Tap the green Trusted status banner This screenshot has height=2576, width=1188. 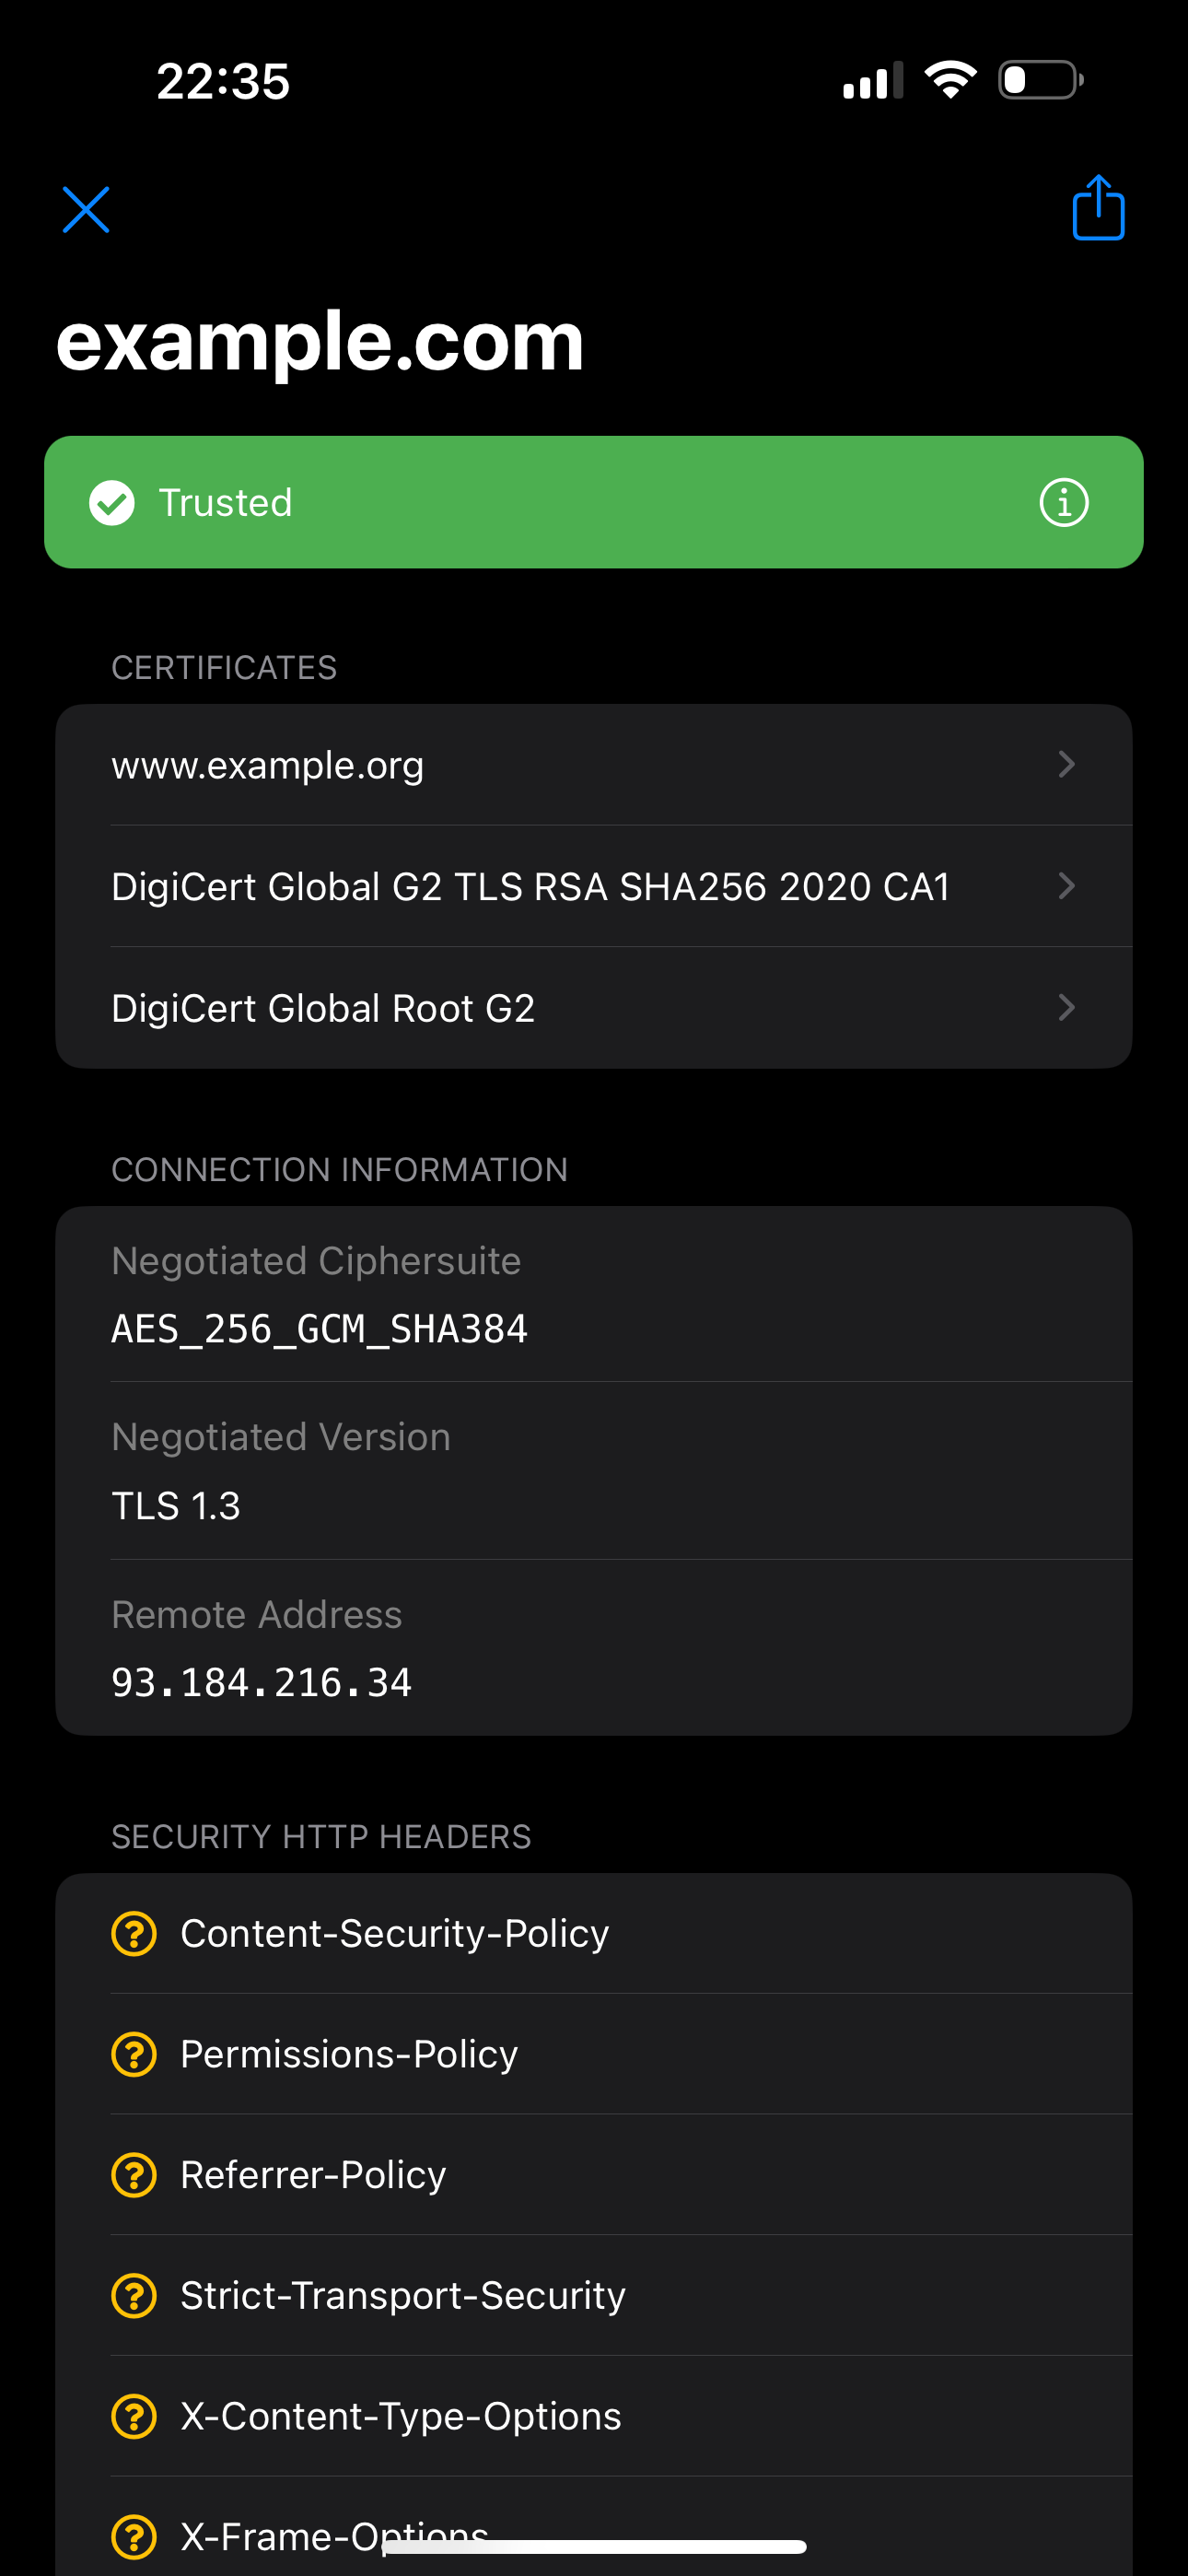coord(594,502)
